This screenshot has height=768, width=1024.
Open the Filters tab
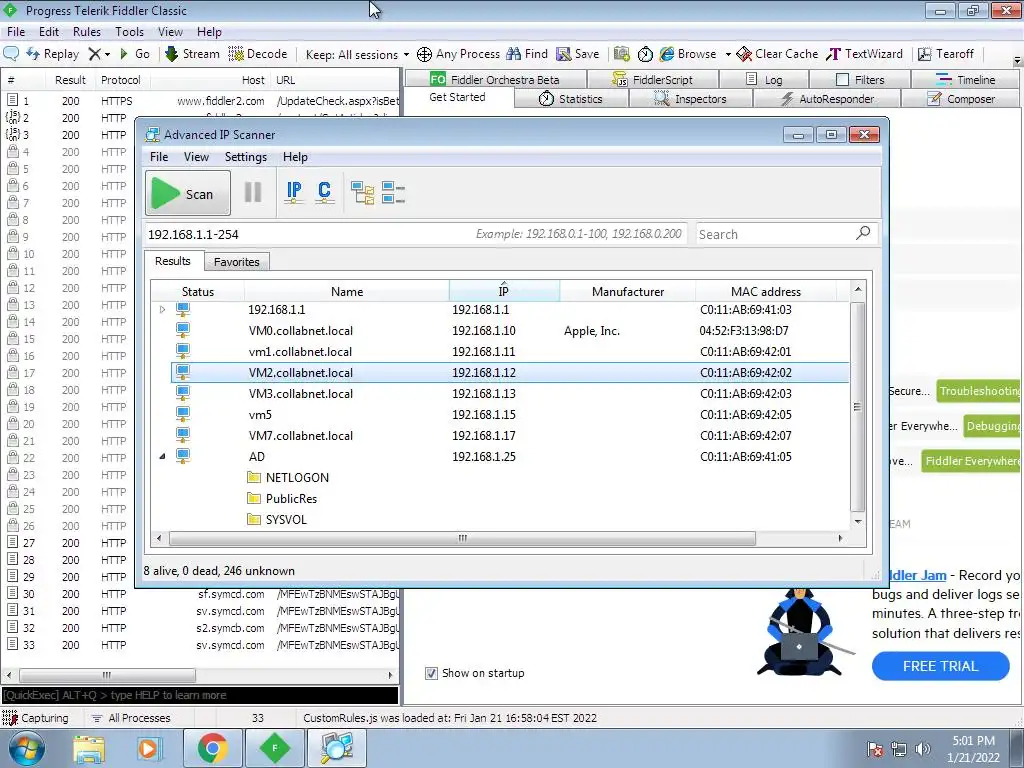[860, 80]
